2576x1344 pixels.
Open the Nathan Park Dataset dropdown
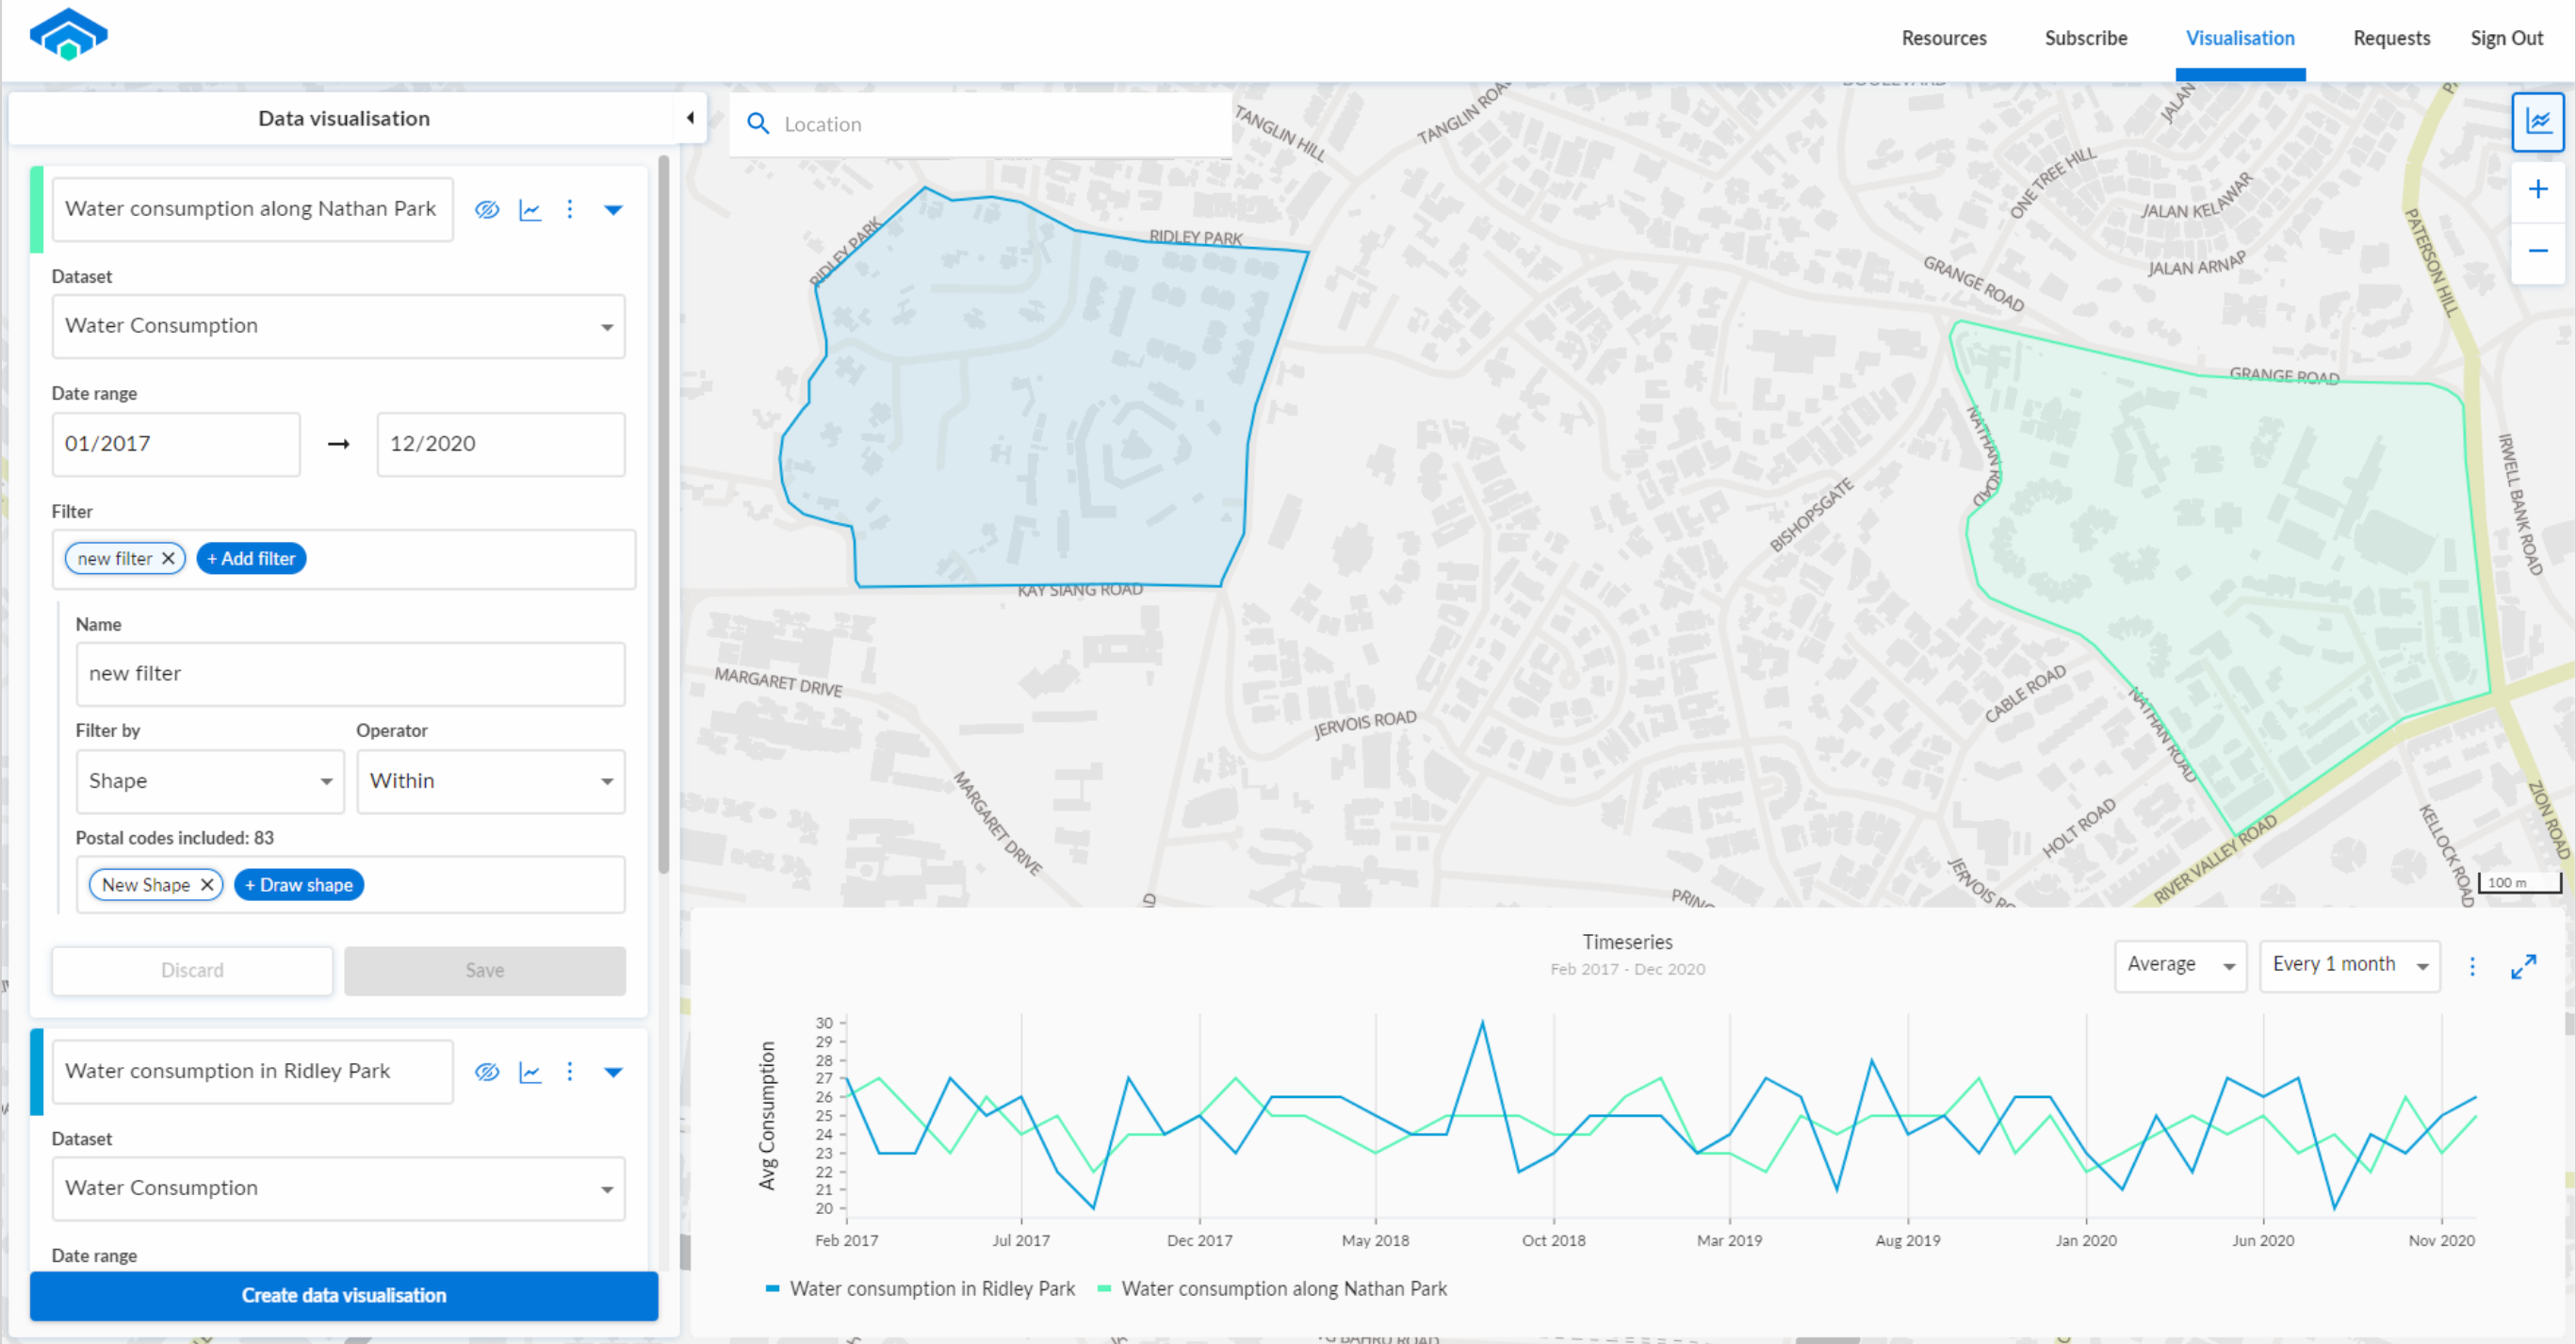tap(338, 326)
